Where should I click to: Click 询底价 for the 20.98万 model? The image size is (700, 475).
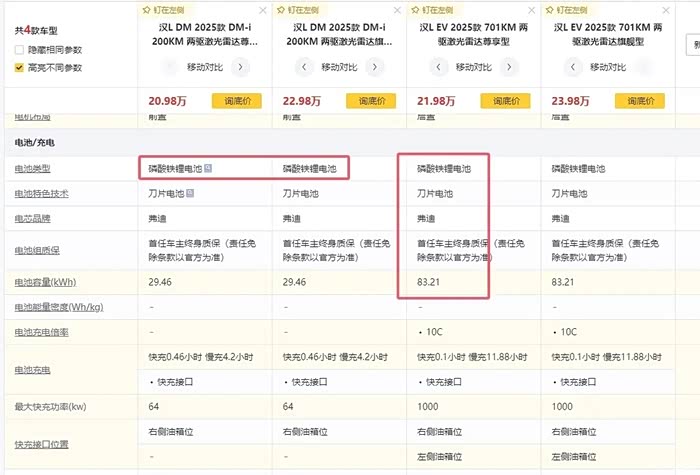(x=237, y=101)
